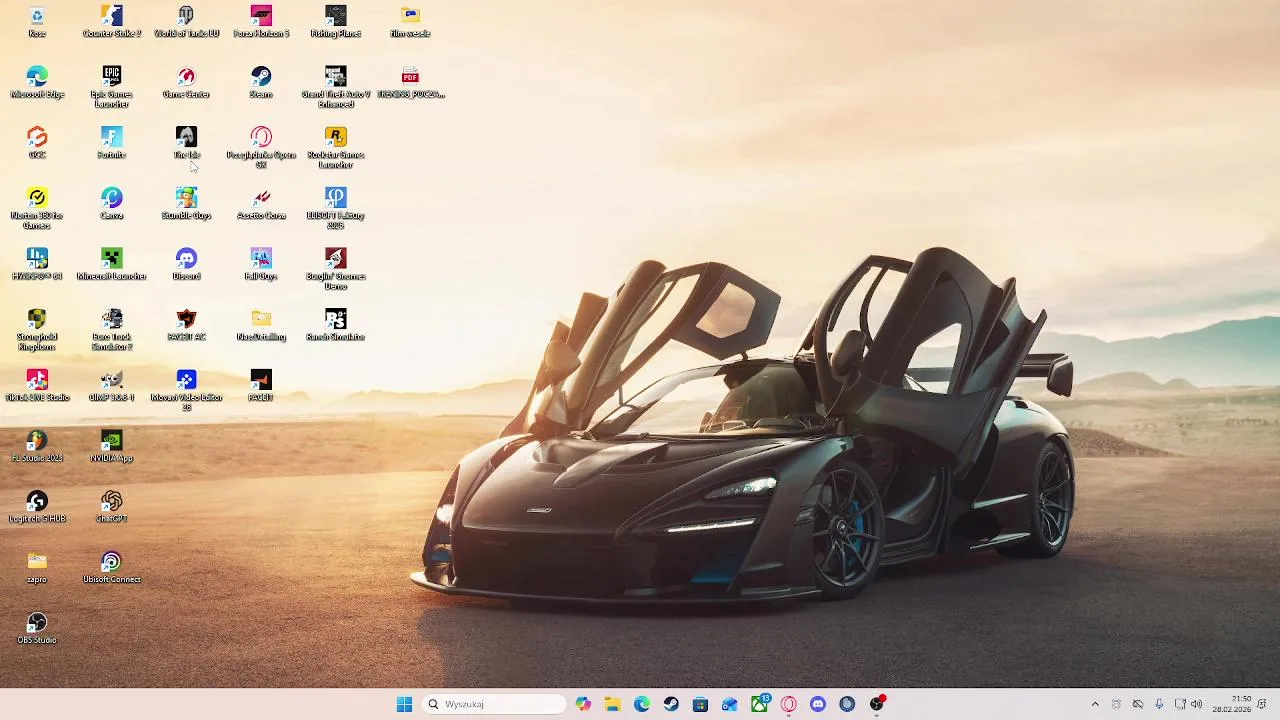
Task: Open the notification center icon
Action: [x=1262, y=704]
